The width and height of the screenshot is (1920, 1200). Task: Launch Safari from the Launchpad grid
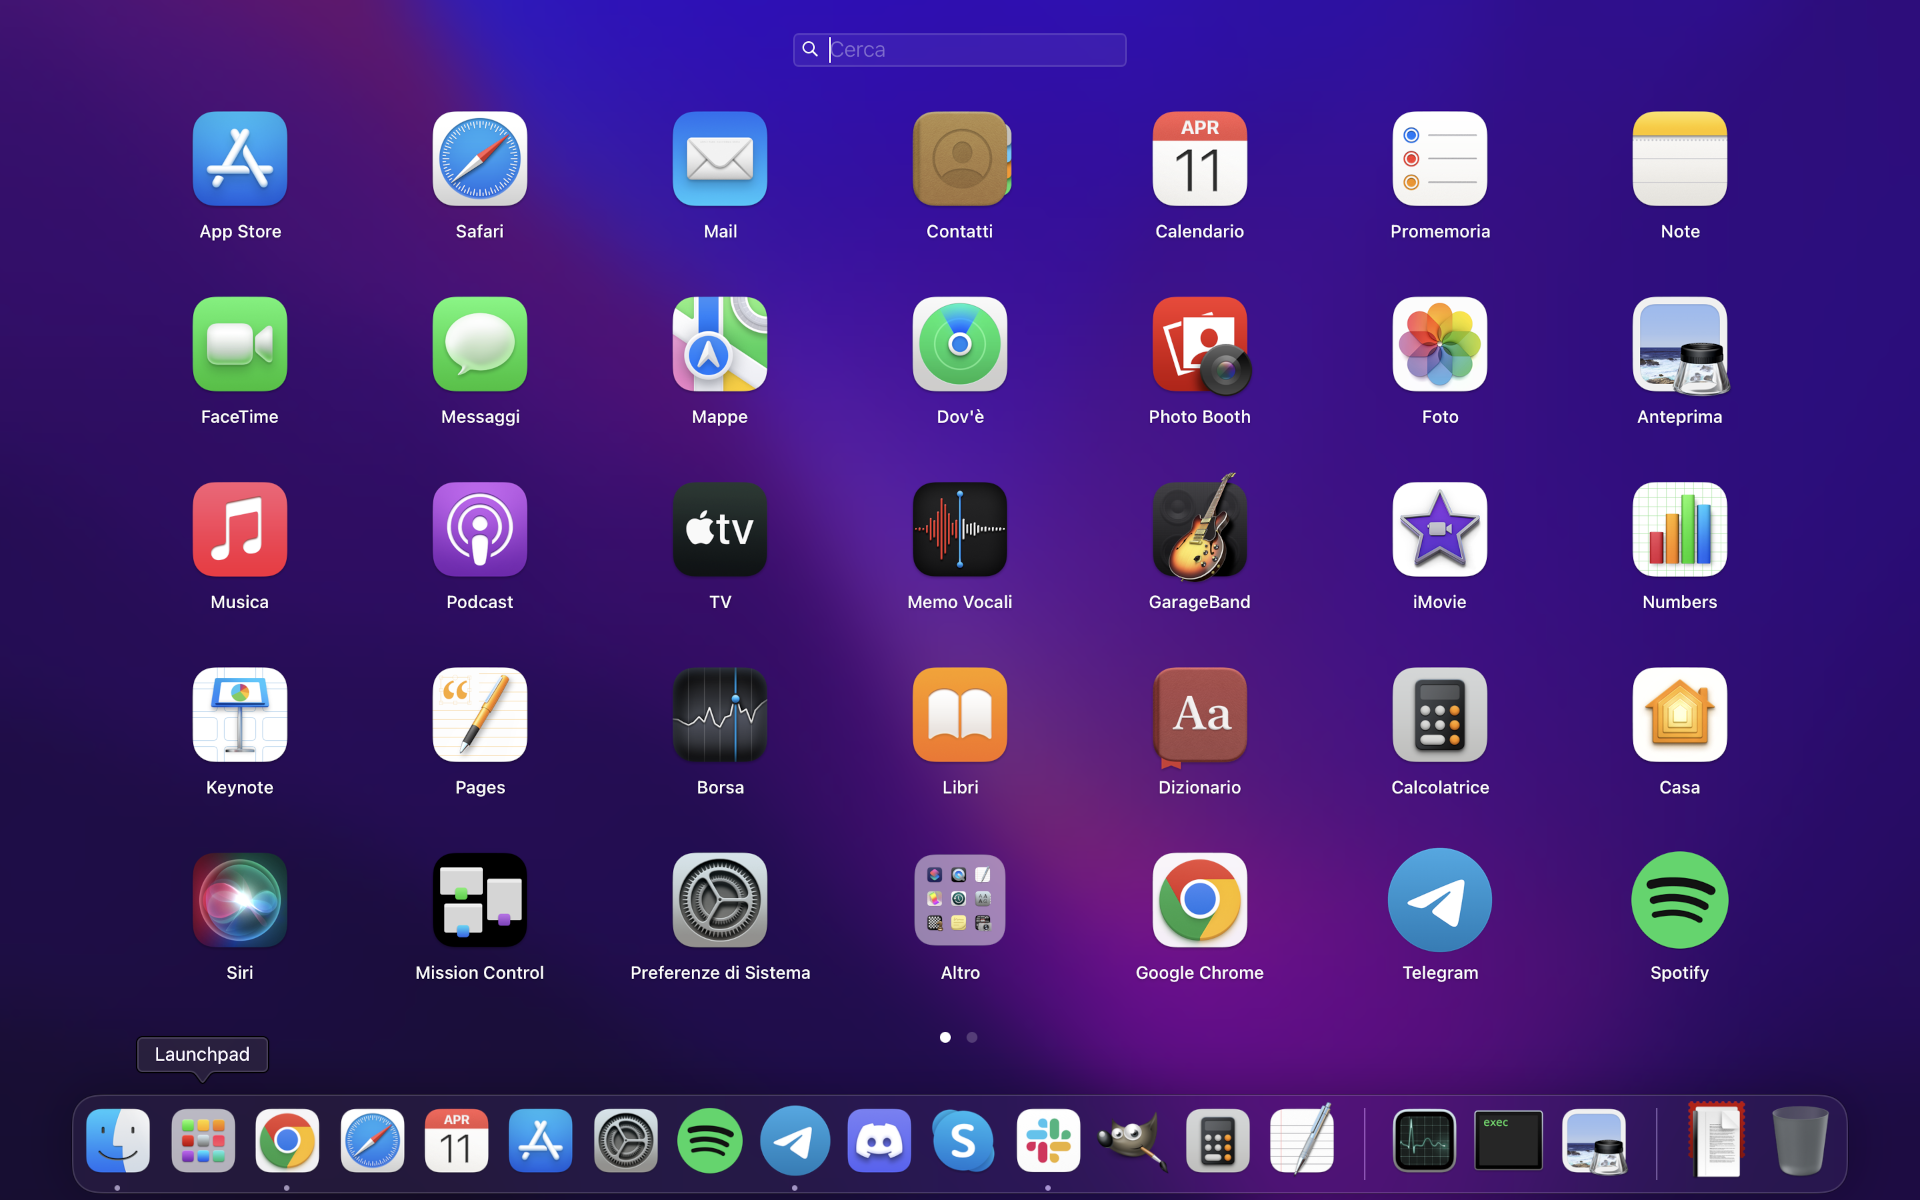480,159
